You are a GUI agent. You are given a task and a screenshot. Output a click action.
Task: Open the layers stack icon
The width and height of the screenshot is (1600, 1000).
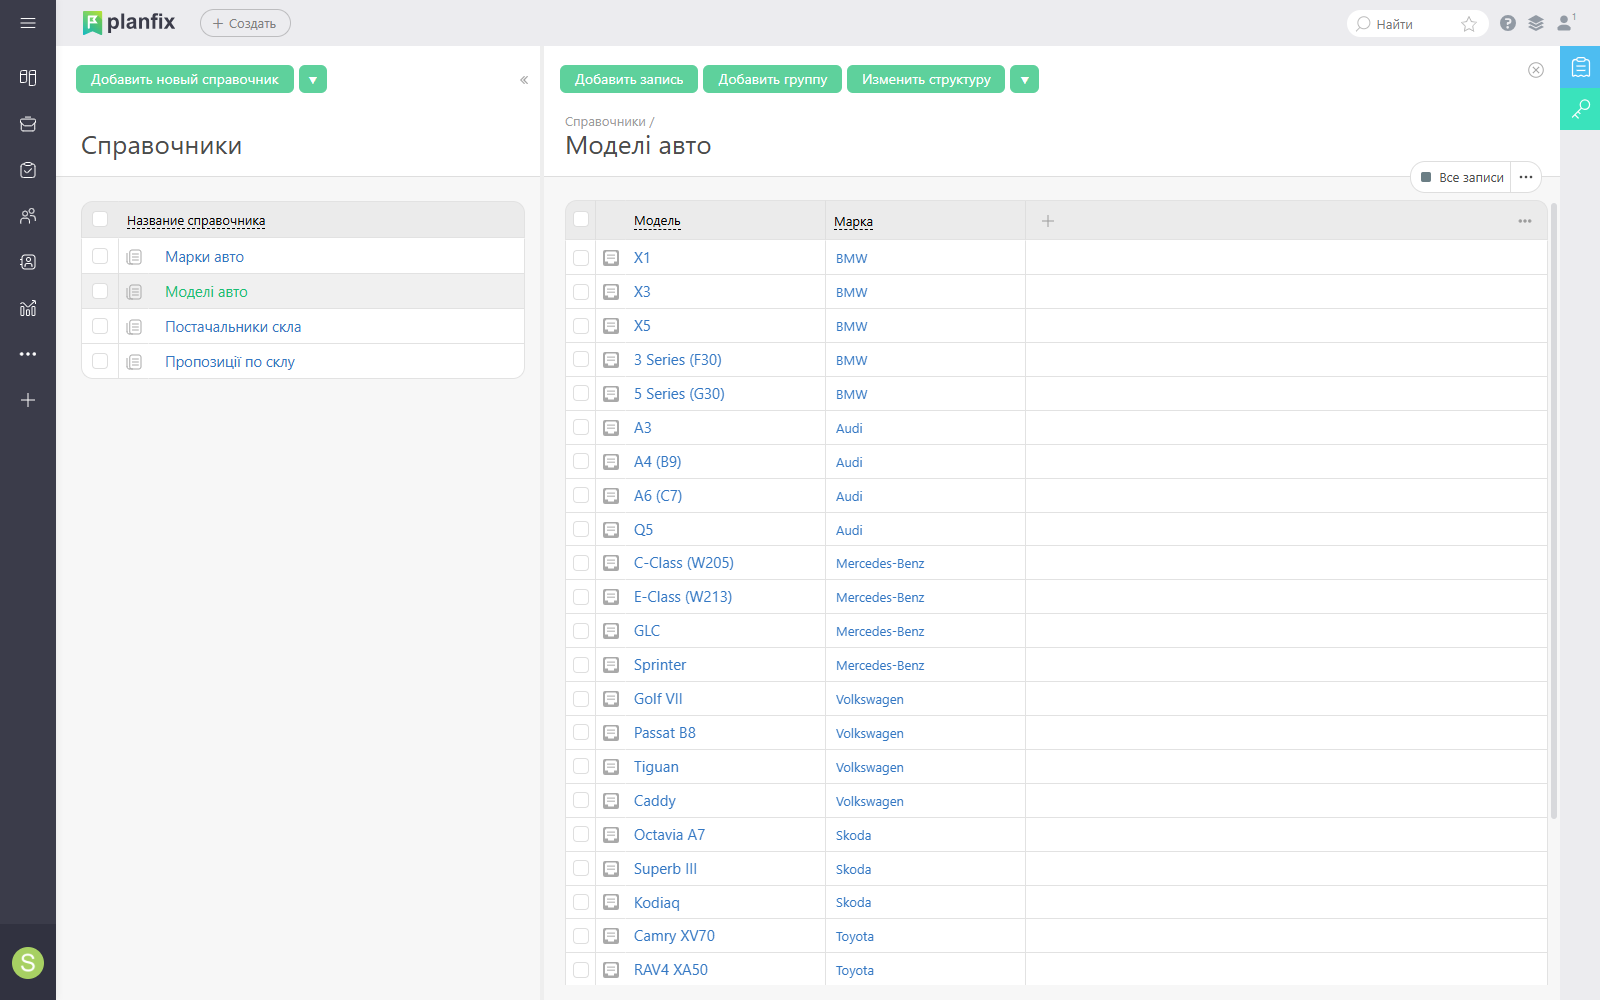[x=1536, y=23]
